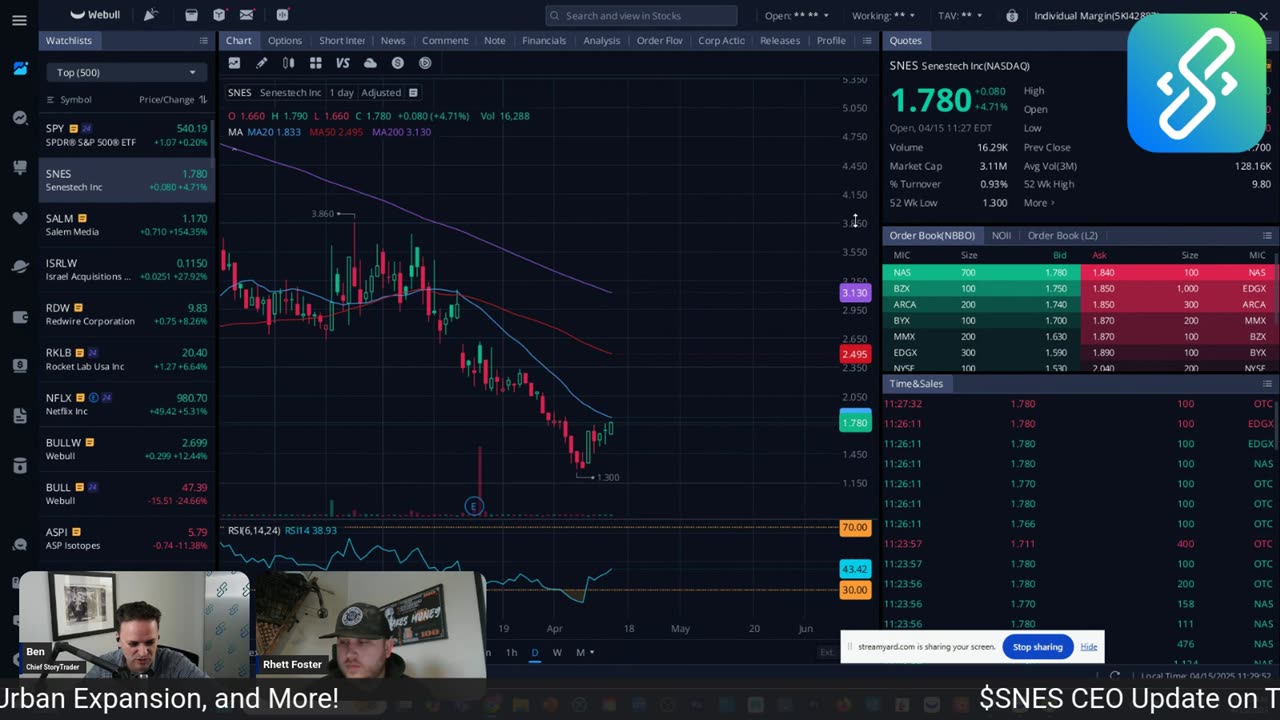Click the earnings E marker on chart

[x=474, y=506]
